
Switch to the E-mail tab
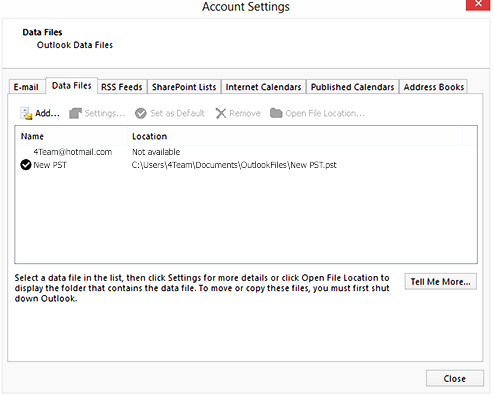coord(26,87)
